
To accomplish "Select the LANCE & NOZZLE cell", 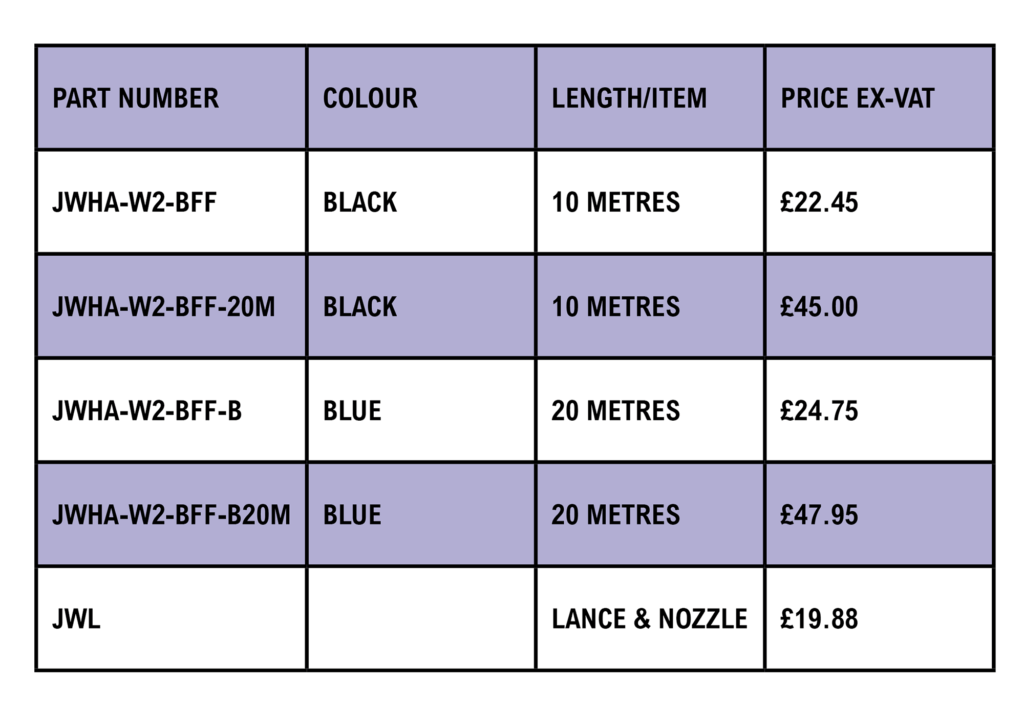I will [649, 619].
